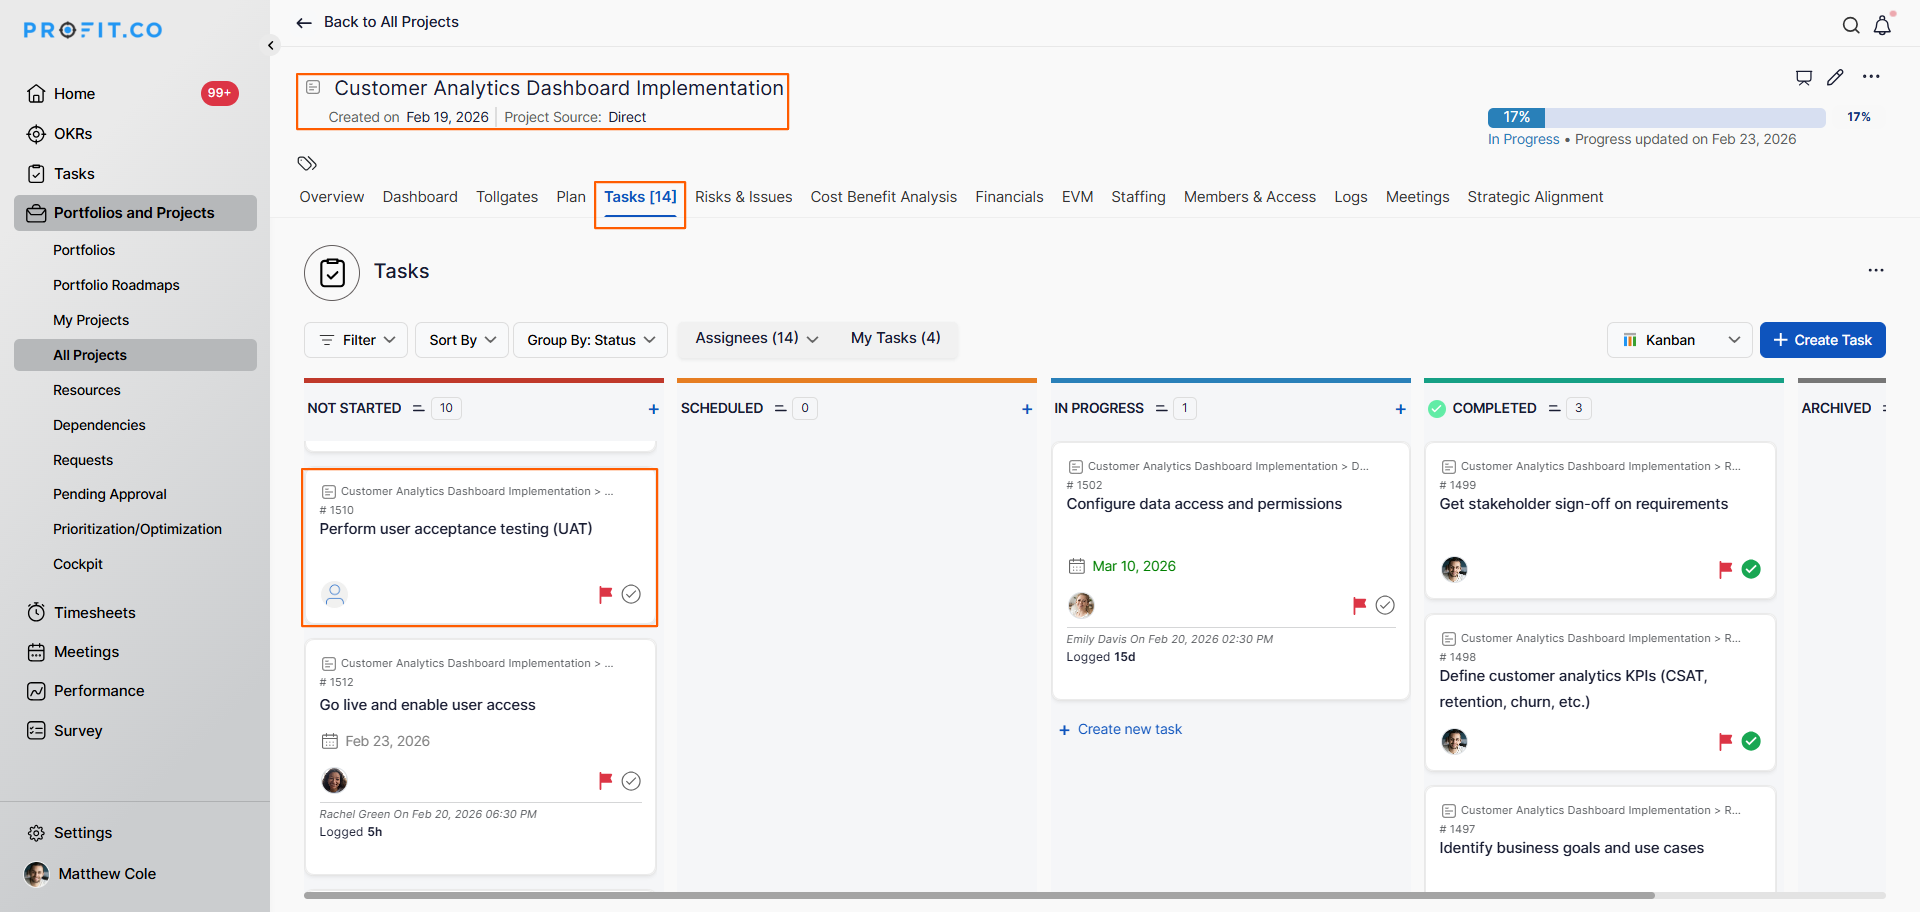Screen dimensions: 1920x912
Task: Click Create new task link
Action: tap(1129, 729)
